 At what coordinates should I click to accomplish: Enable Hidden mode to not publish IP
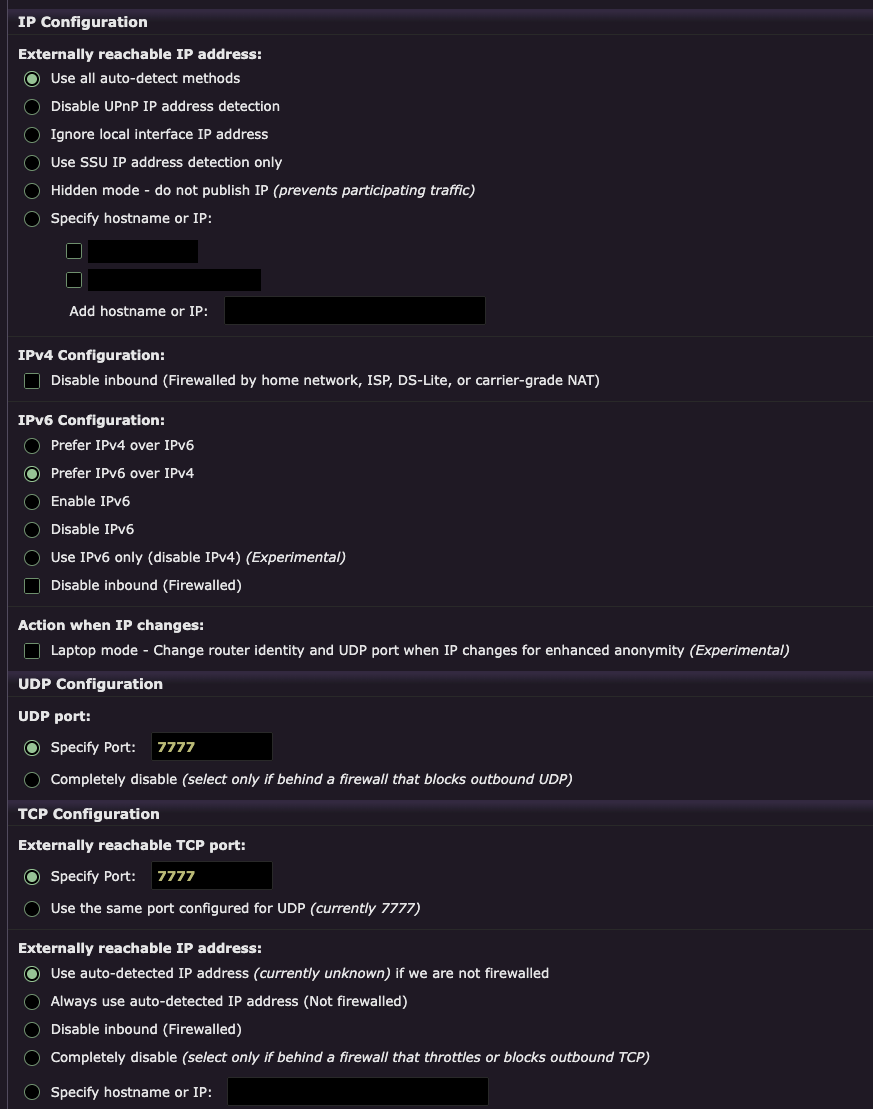(x=32, y=190)
